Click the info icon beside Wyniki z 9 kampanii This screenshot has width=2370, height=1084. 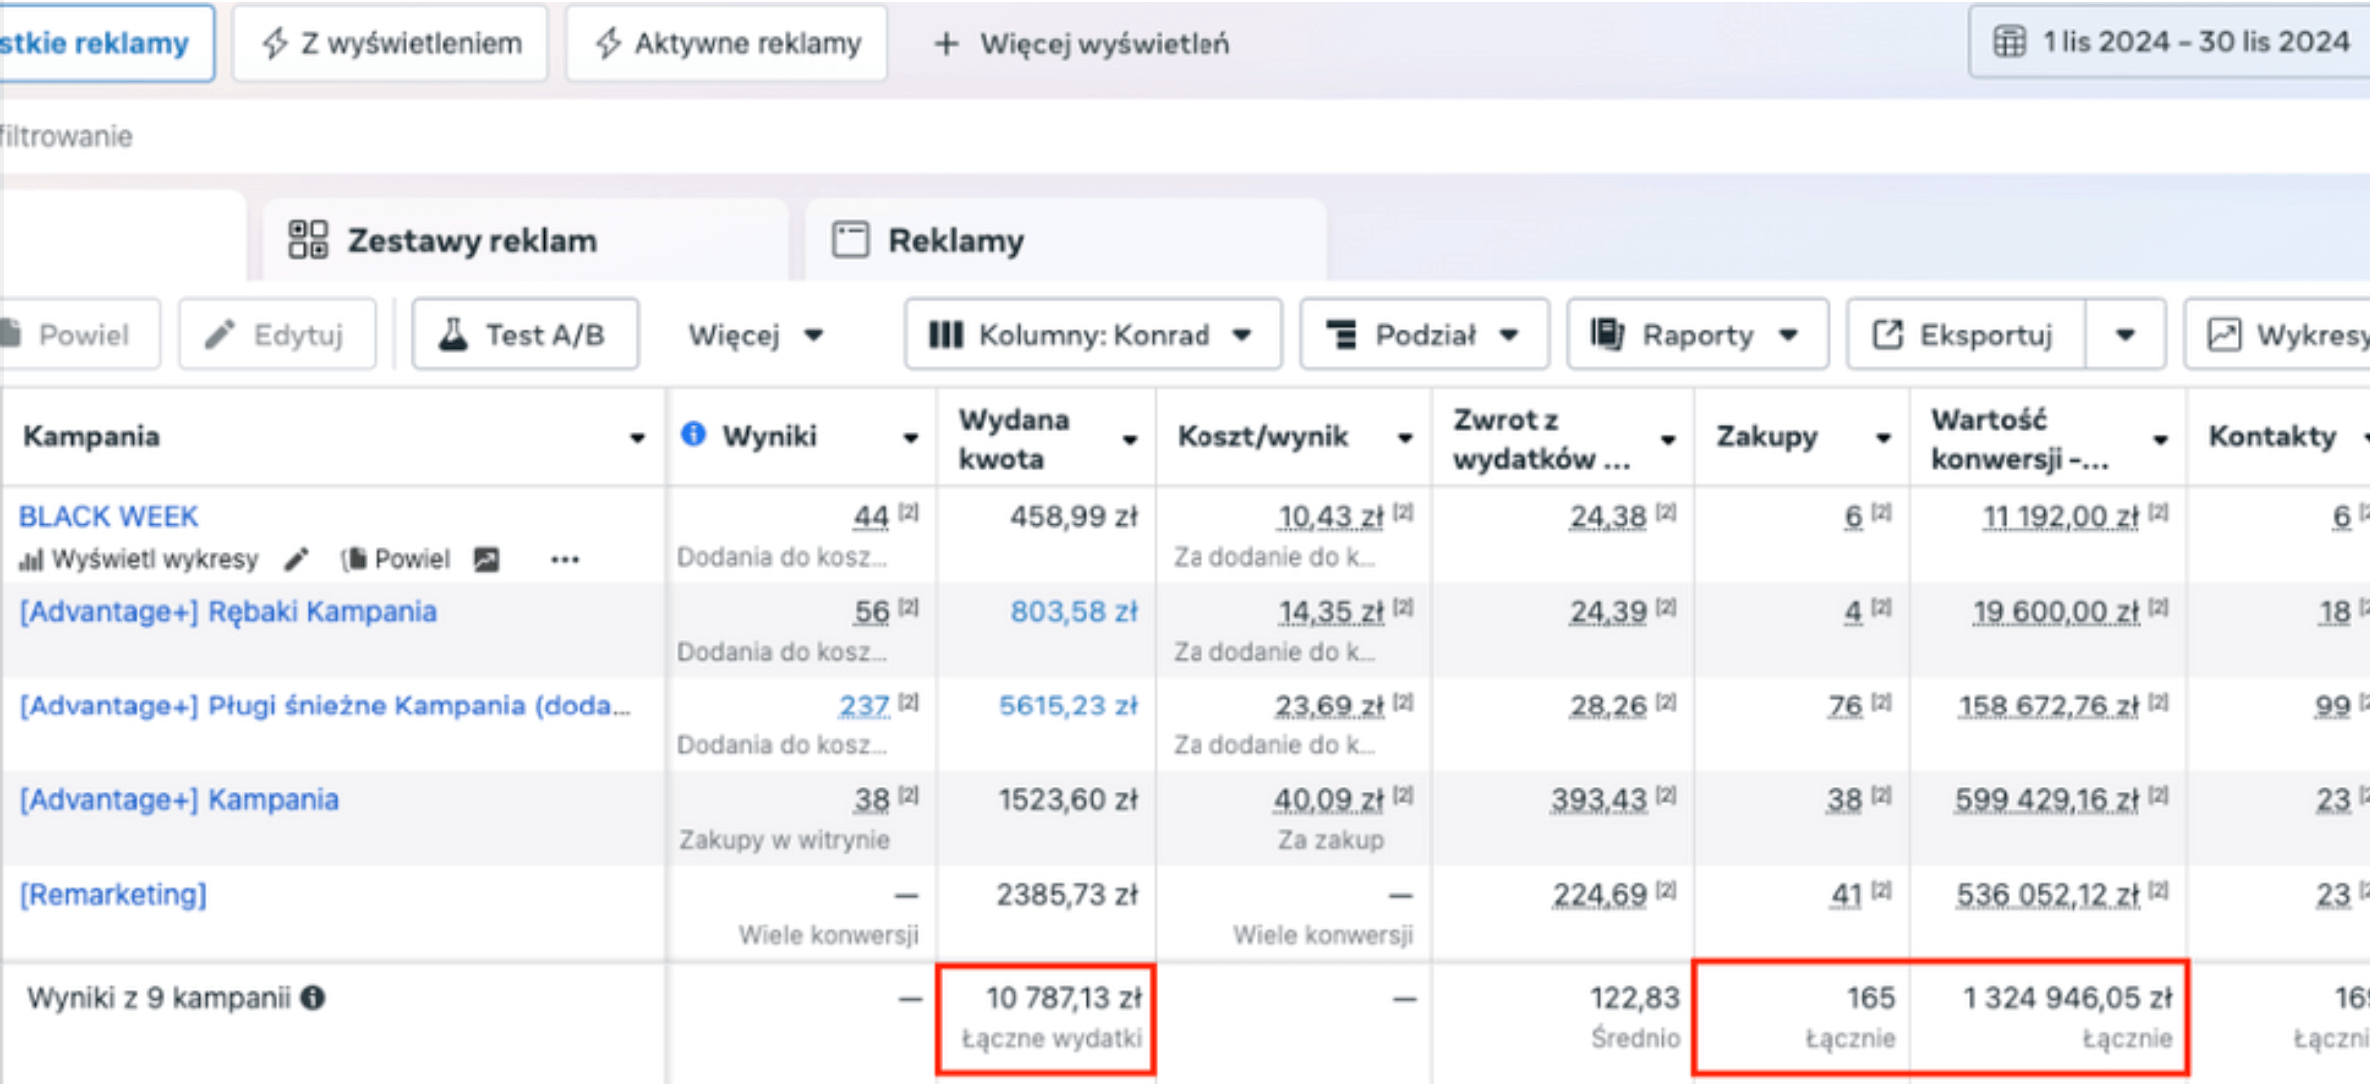tap(313, 997)
